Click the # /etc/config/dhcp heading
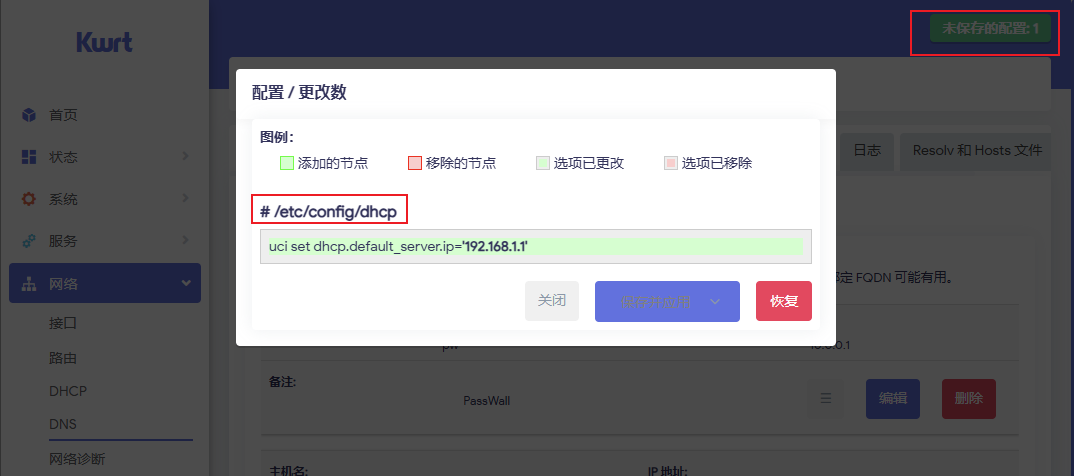 pyautogui.click(x=329, y=212)
